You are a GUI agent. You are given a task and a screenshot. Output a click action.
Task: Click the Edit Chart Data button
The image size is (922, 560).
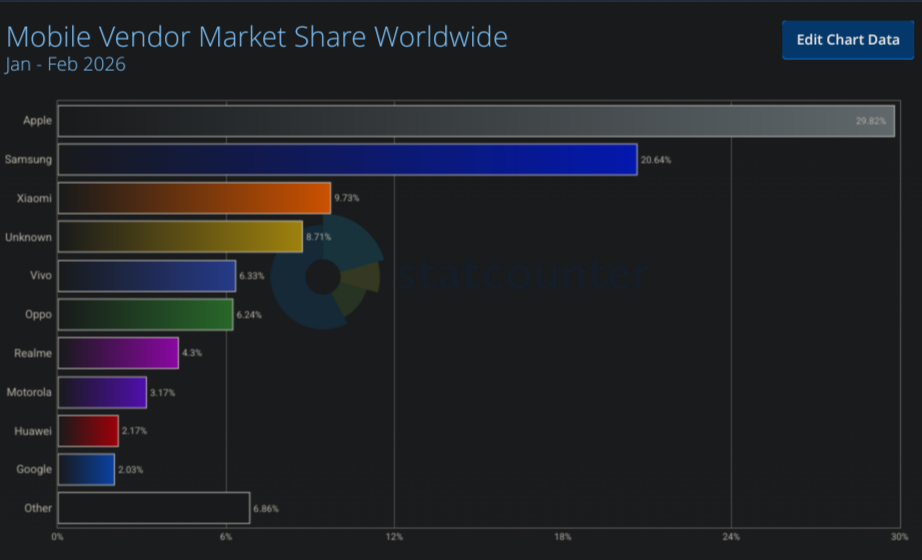click(848, 39)
